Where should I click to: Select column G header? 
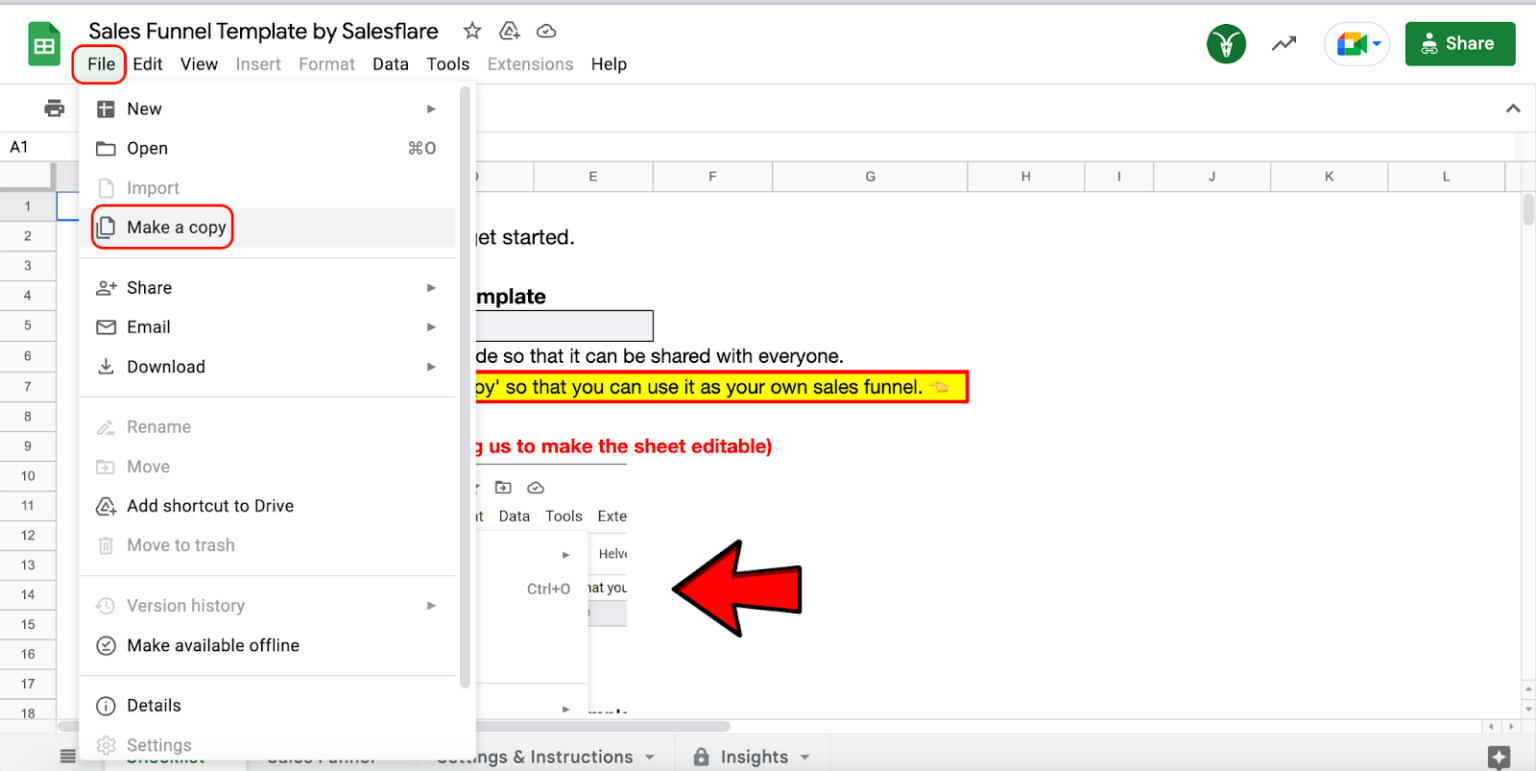(870, 176)
